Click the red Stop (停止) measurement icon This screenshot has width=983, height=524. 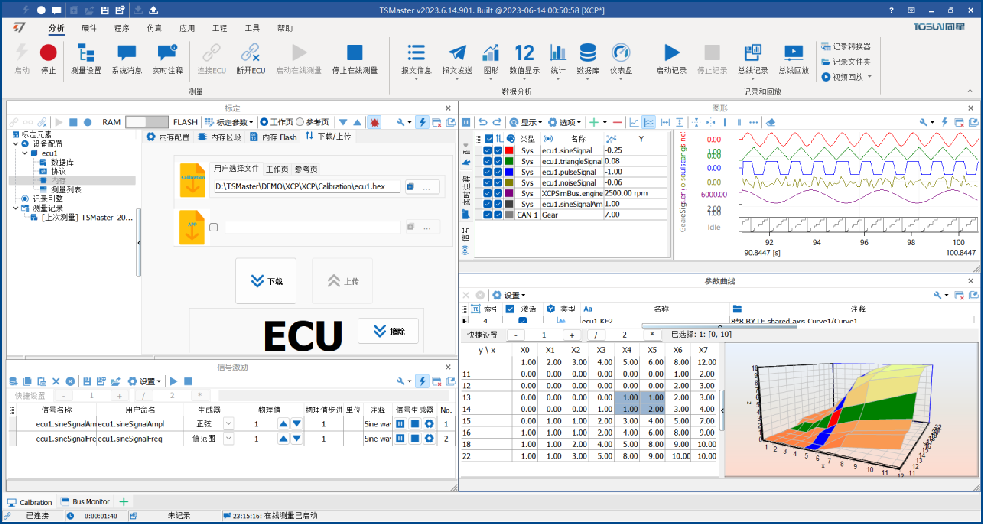pos(48,53)
